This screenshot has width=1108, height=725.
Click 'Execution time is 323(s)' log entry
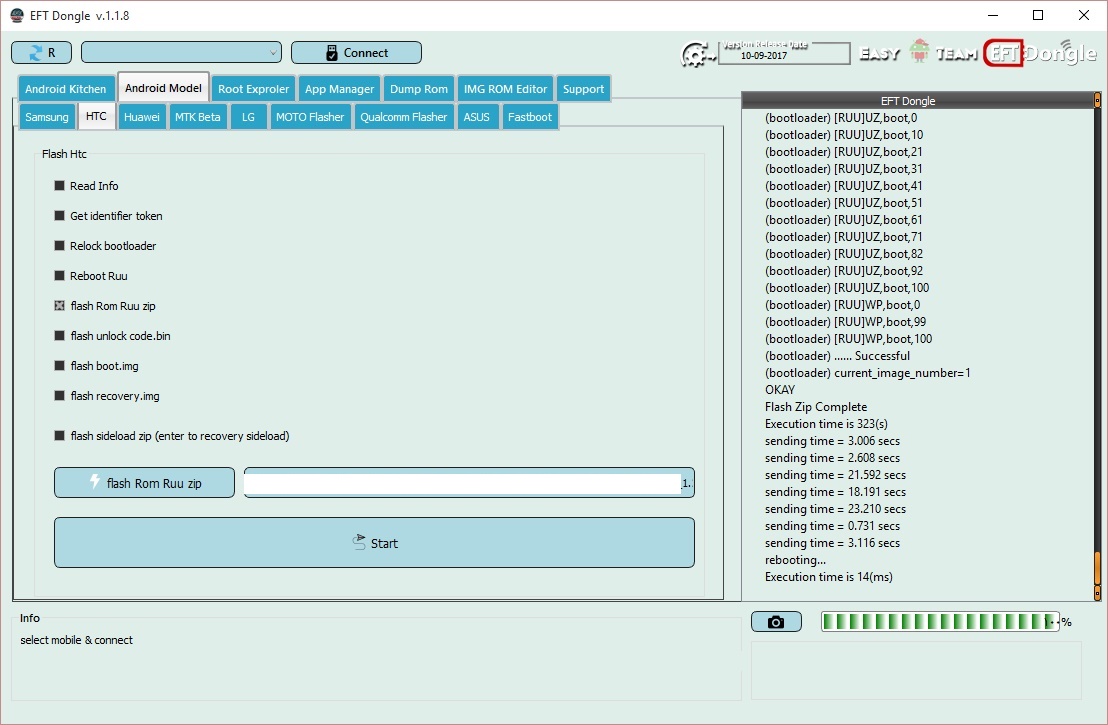coord(826,424)
